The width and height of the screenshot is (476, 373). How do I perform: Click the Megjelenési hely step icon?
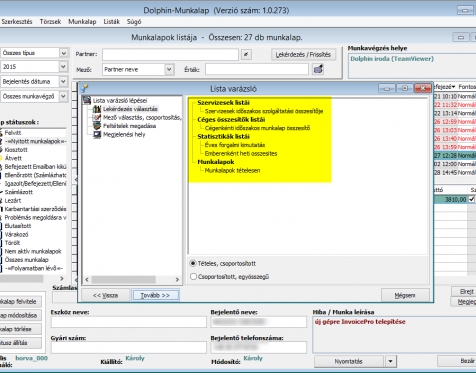pyautogui.click(x=97, y=135)
